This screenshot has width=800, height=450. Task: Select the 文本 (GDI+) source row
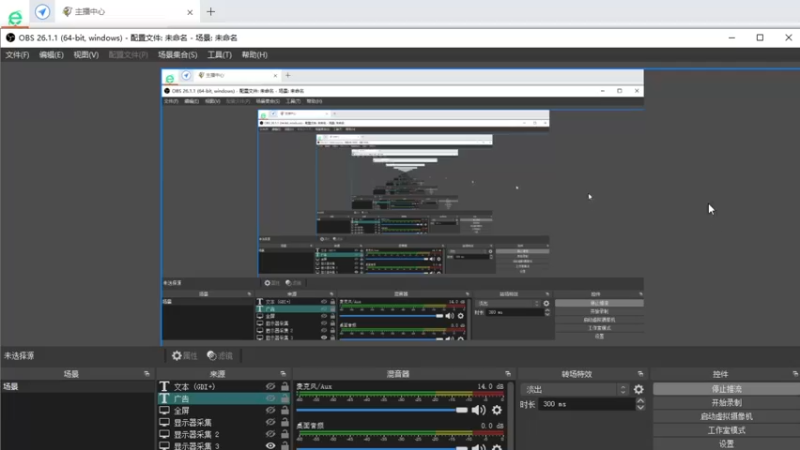point(223,387)
